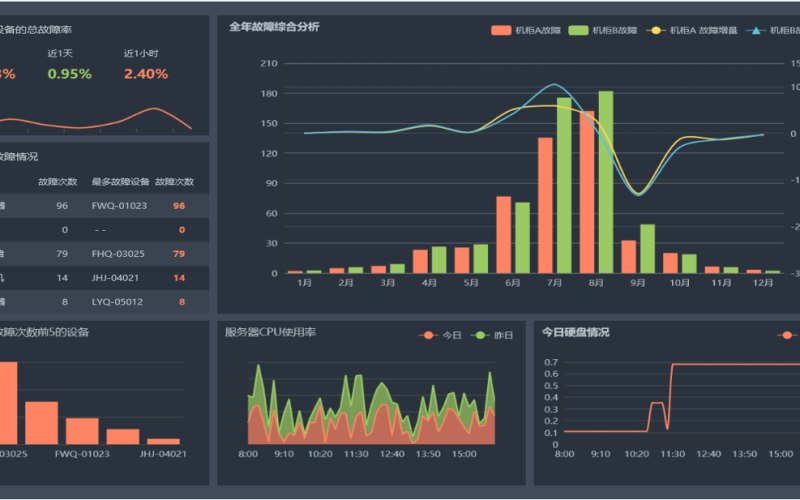The width and height of the screenshot is (800, 500).
Task: Click the orange 5月 bar in yearly chart
Action: [462, 260]
